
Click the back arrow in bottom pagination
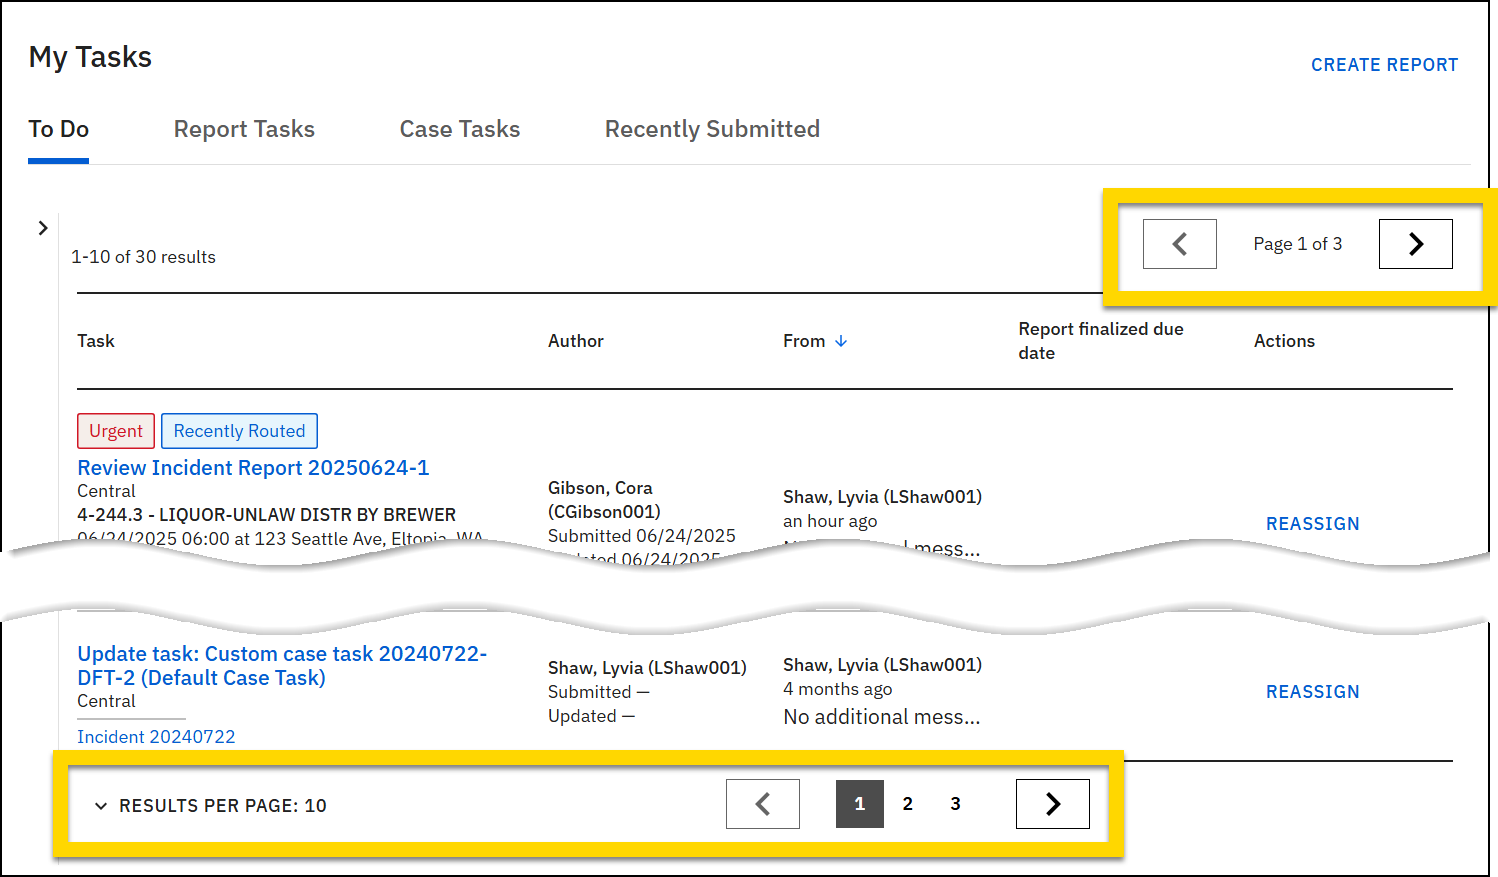tap(763, 803)
